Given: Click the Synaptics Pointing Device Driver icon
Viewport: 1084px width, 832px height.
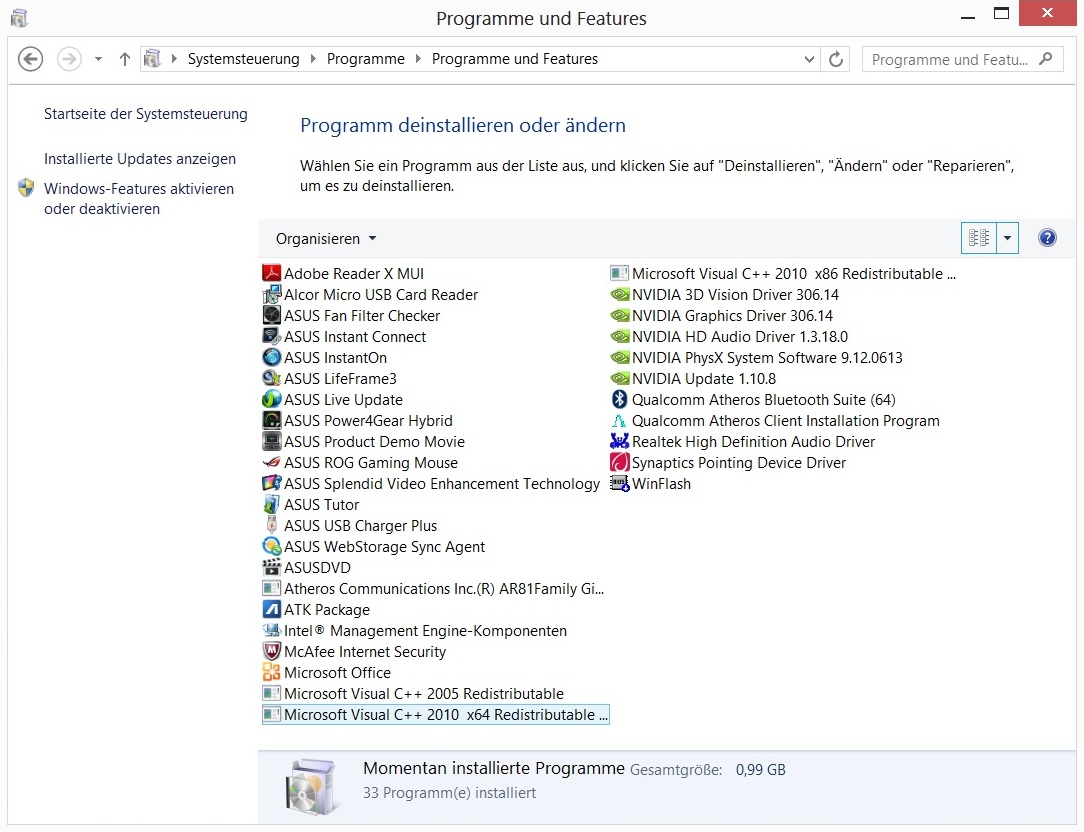Looking at the screenshot, I should tap(619, 462).
